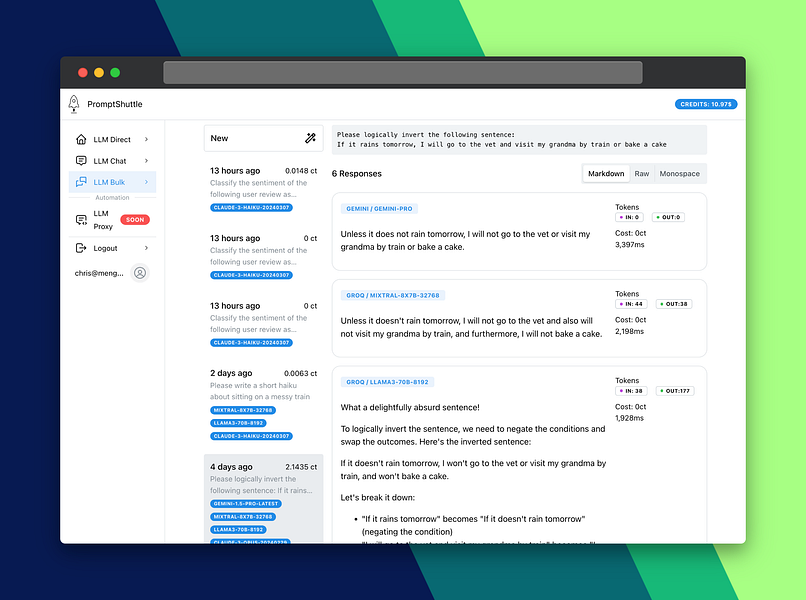The height and width of the screenshot is (600, 806).
Task: Click the 2.1435 ct cost value
Action: point(301,467)
